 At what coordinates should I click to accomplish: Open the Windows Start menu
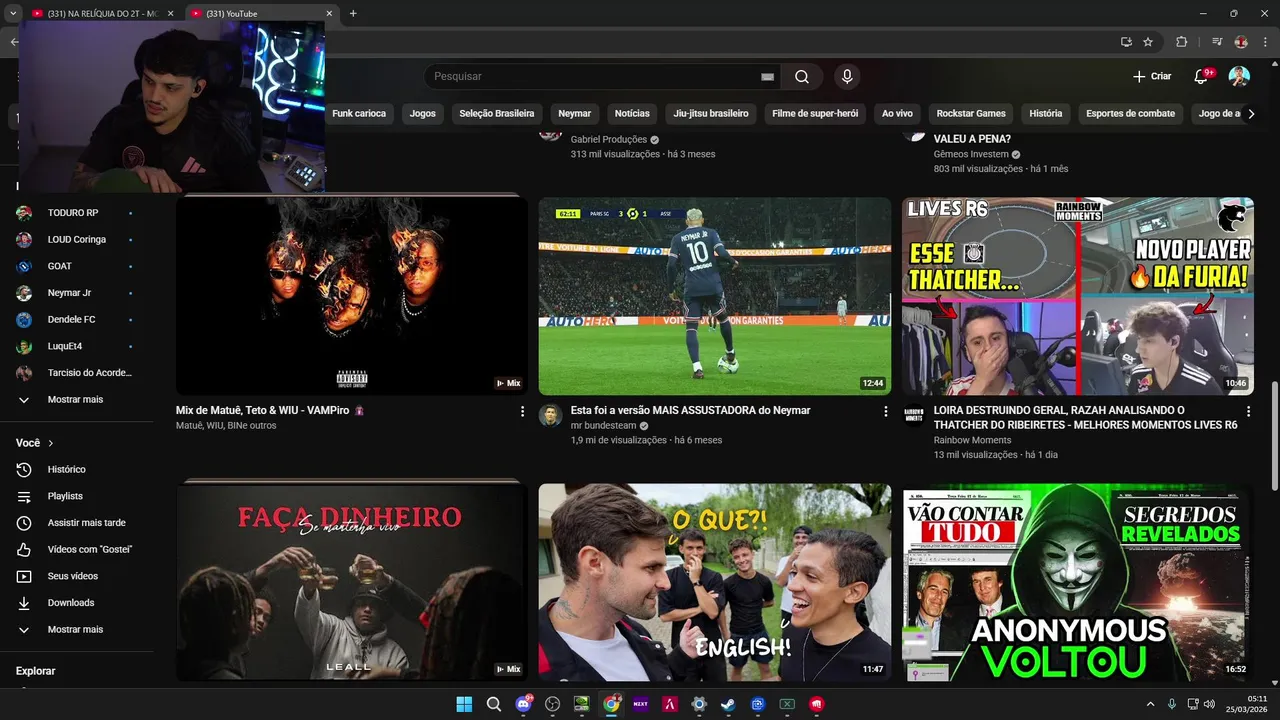pyautogui.click(x=464, y=704)
